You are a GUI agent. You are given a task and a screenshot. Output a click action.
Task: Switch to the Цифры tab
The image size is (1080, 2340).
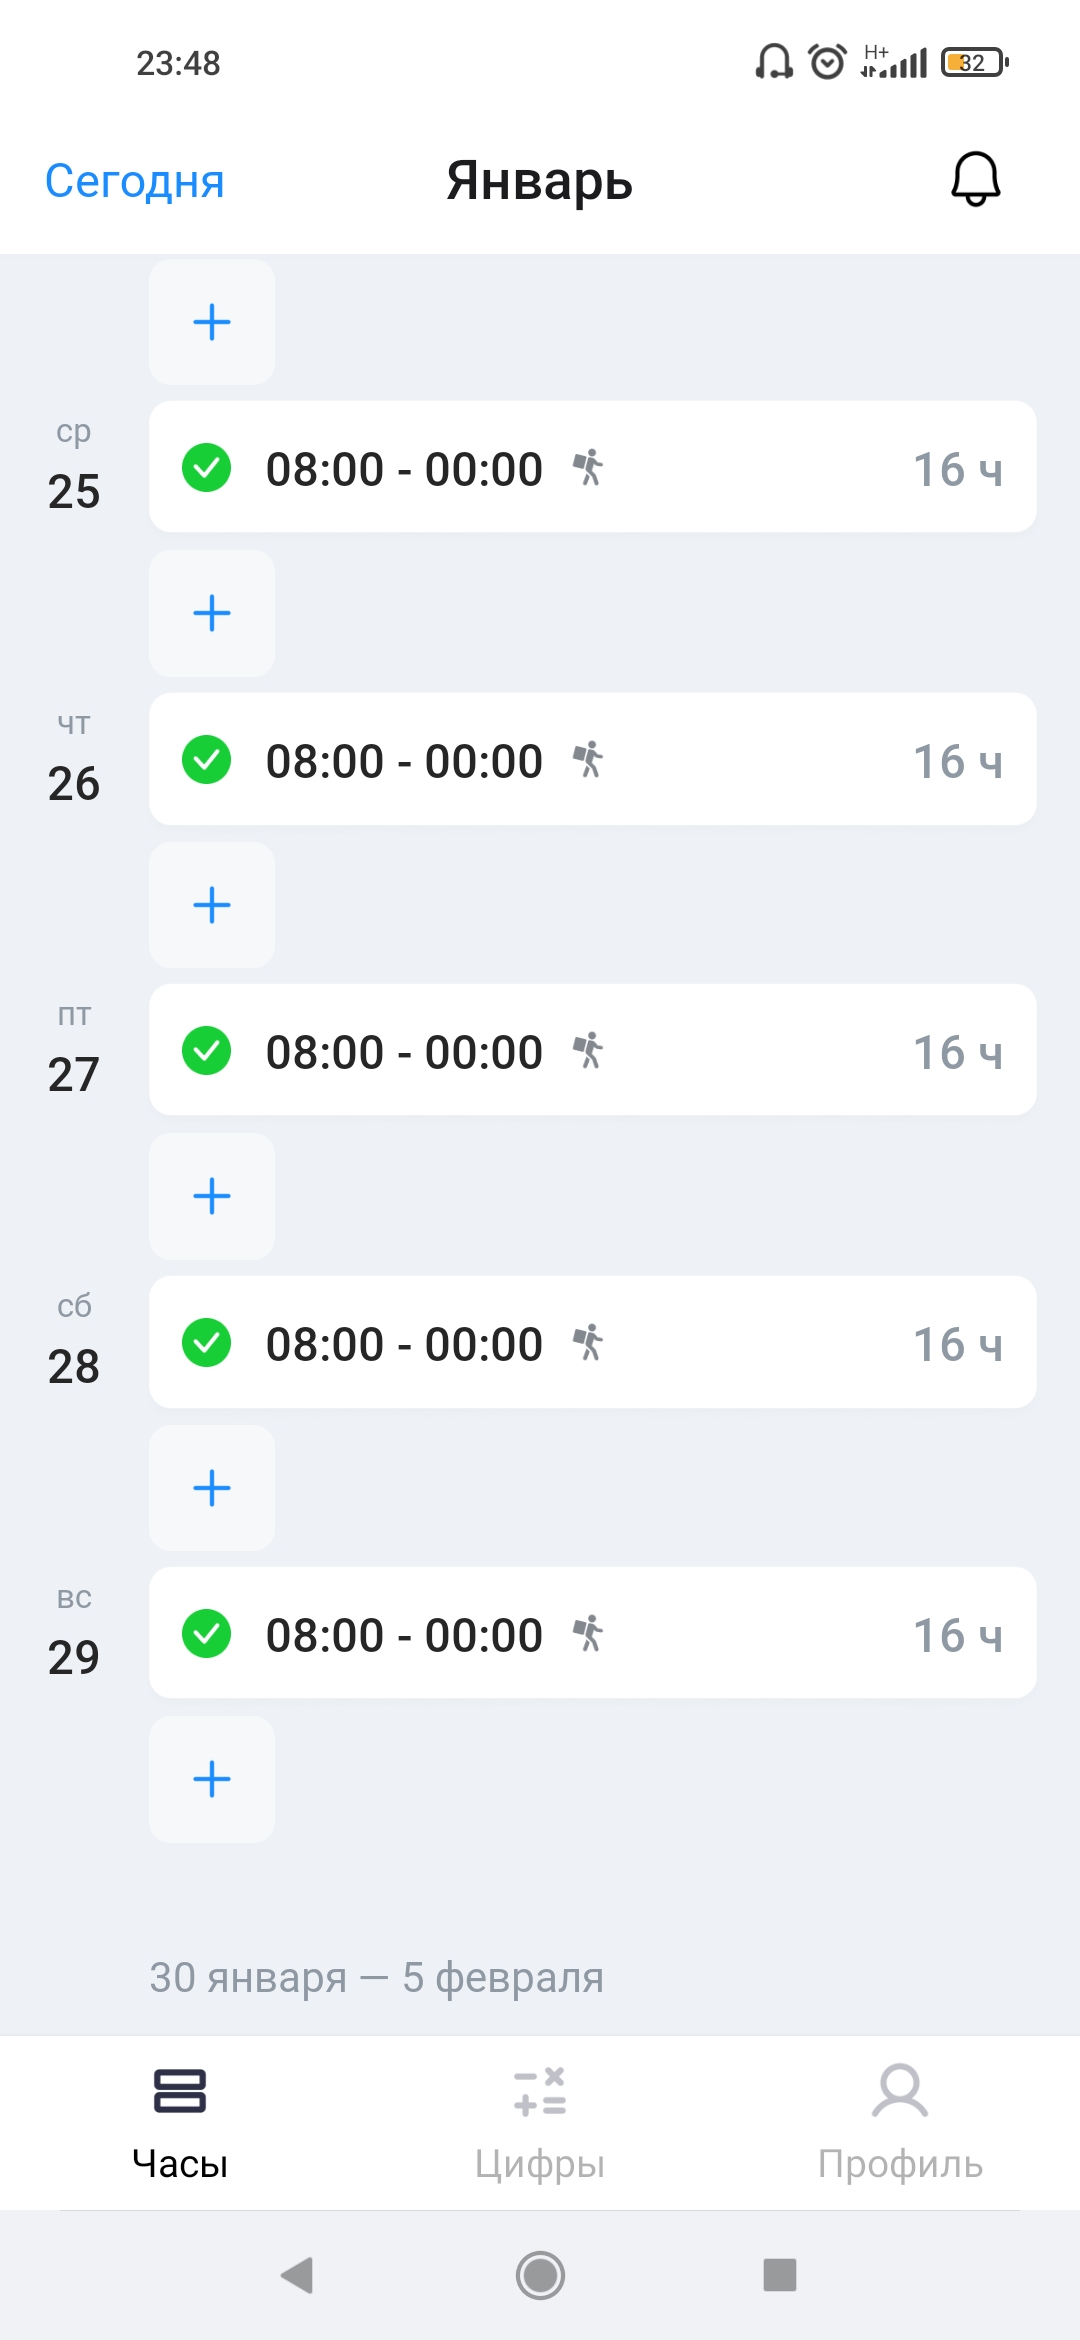pyautogui.click(x=540, y=2122)
